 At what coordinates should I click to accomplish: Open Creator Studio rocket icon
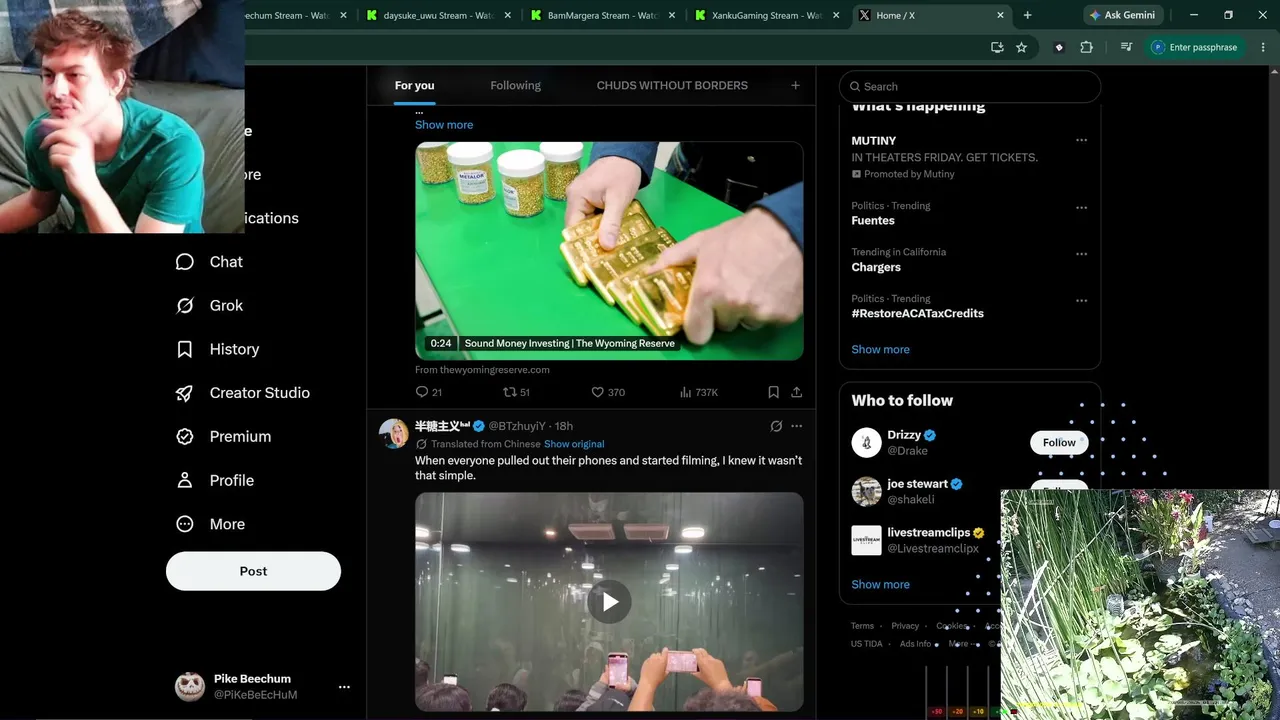click(x=185, y=393)
